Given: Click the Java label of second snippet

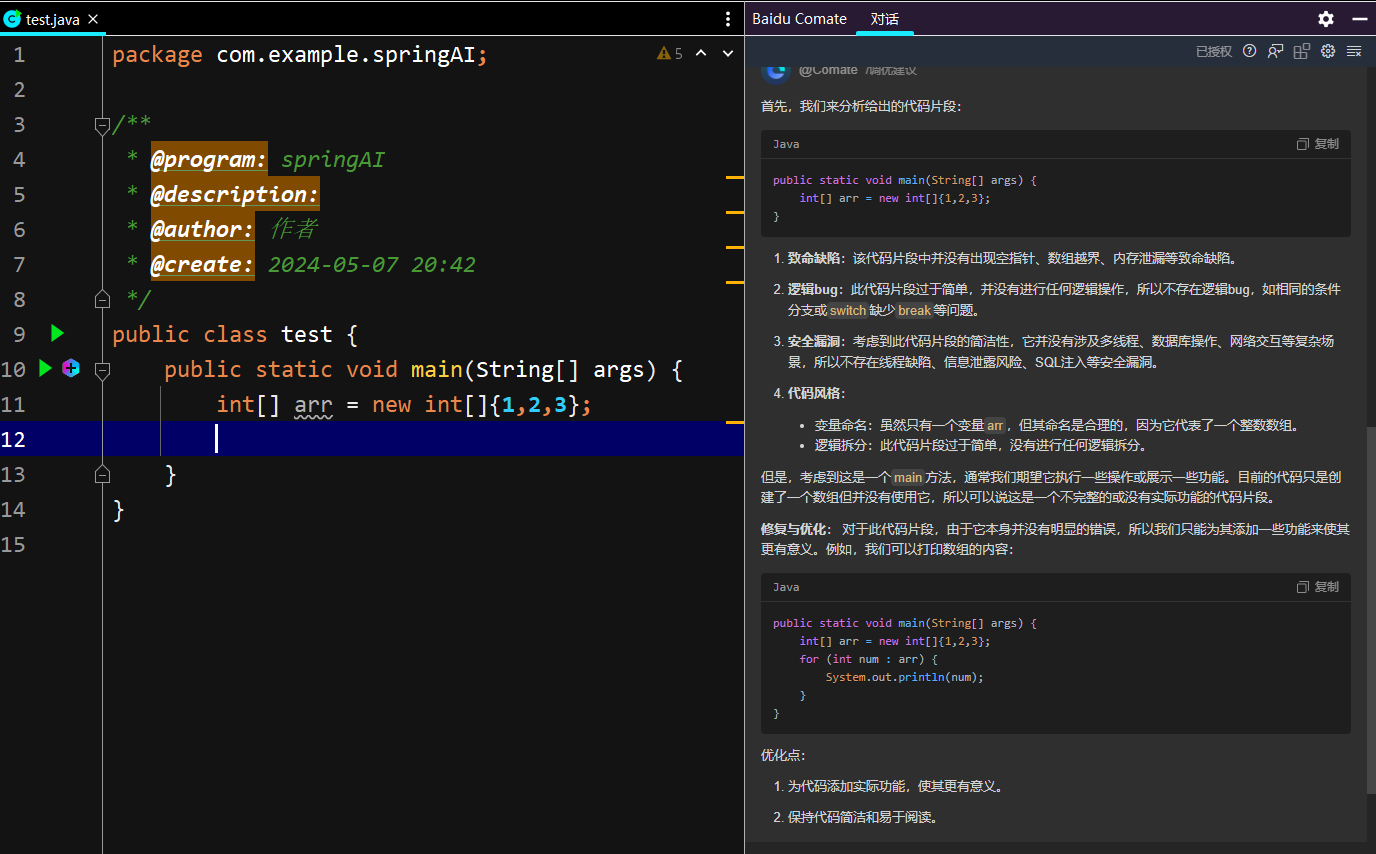Looking at the screenshot, I should 786,587.
